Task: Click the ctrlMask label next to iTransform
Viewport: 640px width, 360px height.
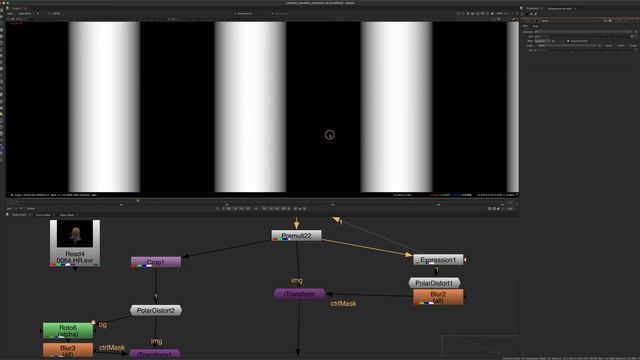Action: pyautogui.click(x=343, y=304)
